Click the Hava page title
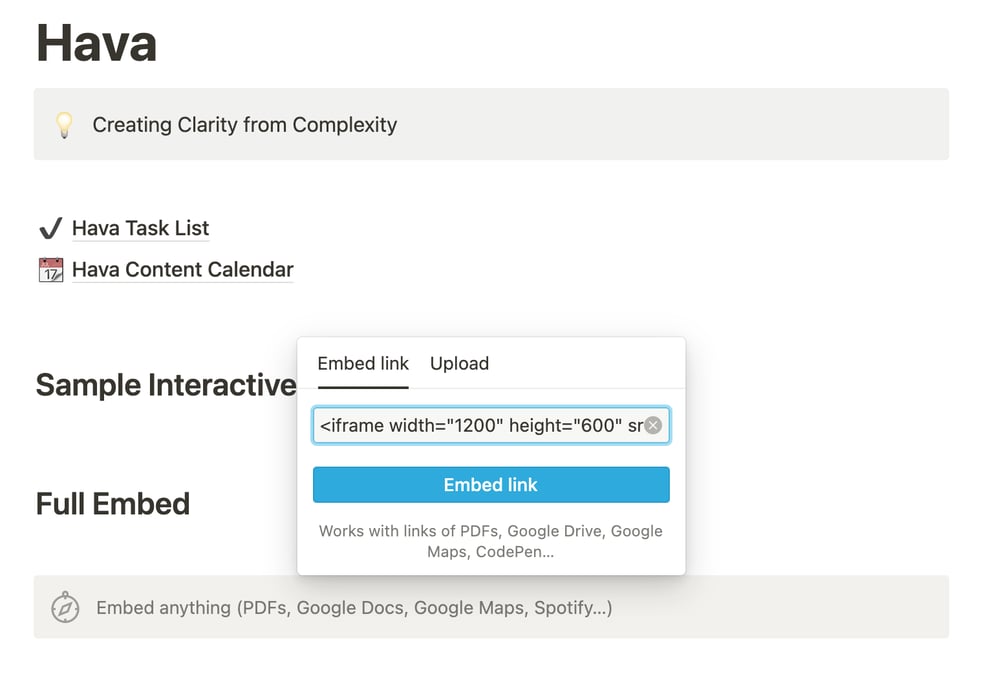Image resolution: width=988 pixels, height=676 pixels. point(96,42)
